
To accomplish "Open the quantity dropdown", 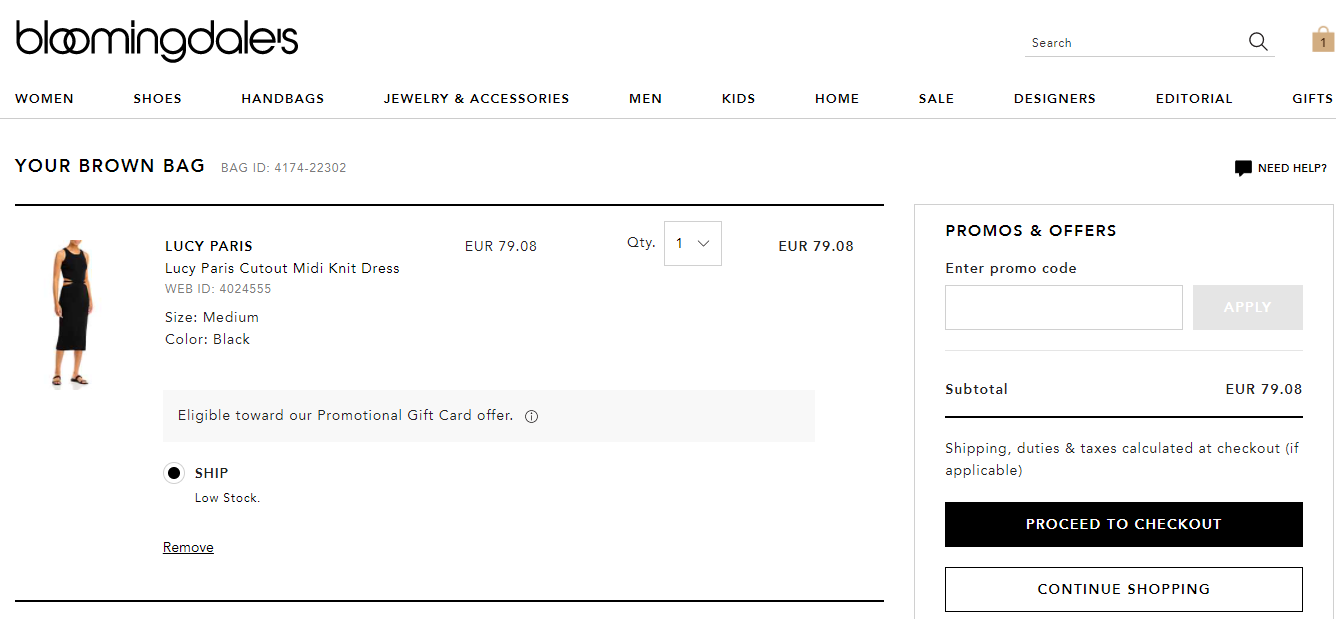I will (692, 243).
